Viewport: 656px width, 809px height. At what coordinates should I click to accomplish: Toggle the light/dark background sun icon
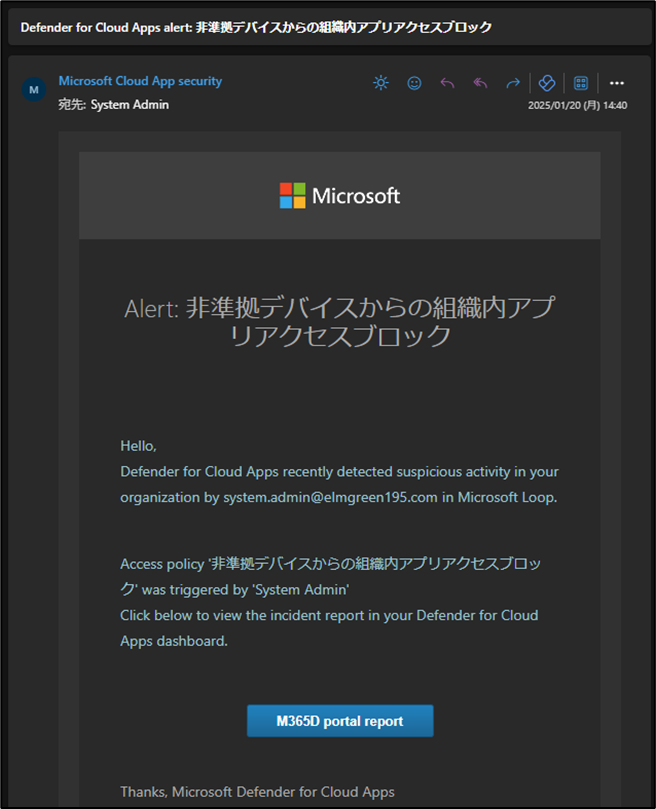[381, 83]
